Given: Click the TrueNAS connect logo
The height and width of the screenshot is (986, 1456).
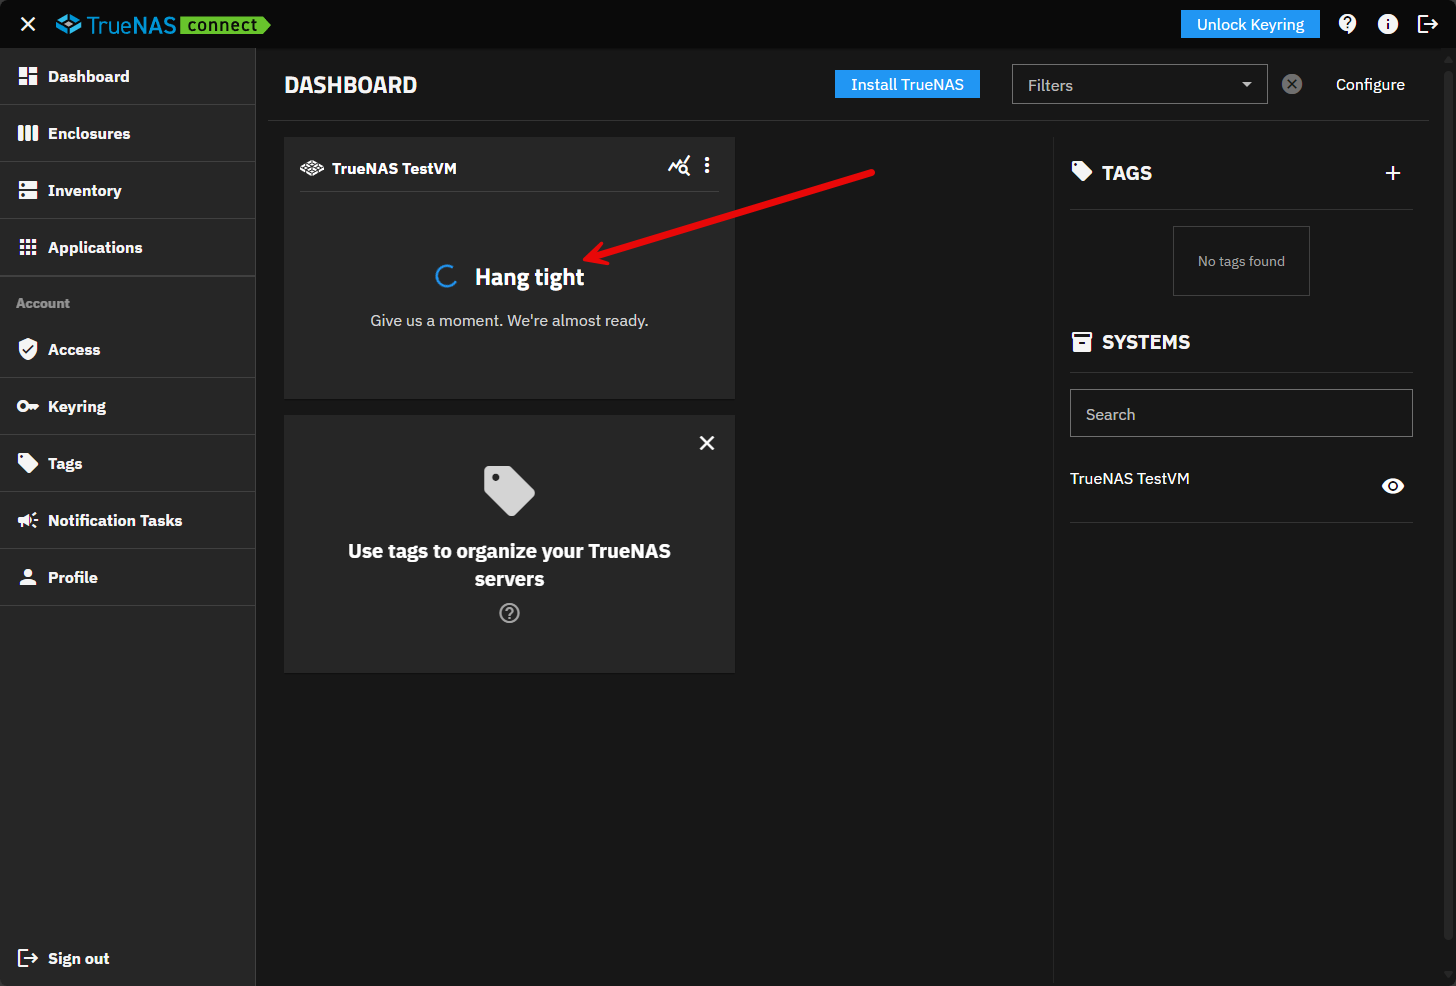Looking at the screenshot, I should [163, 24].
